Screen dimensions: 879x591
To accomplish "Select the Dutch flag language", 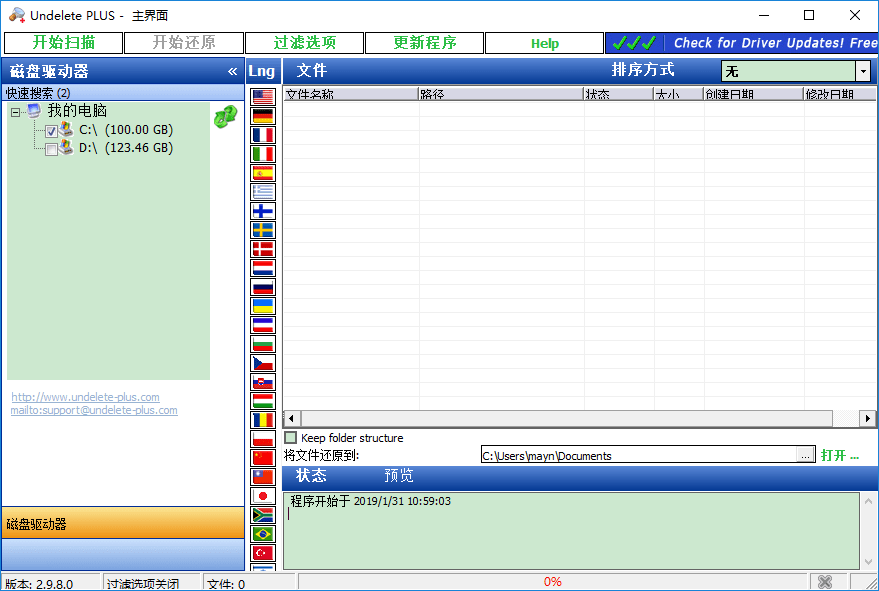I will [263, 268].
